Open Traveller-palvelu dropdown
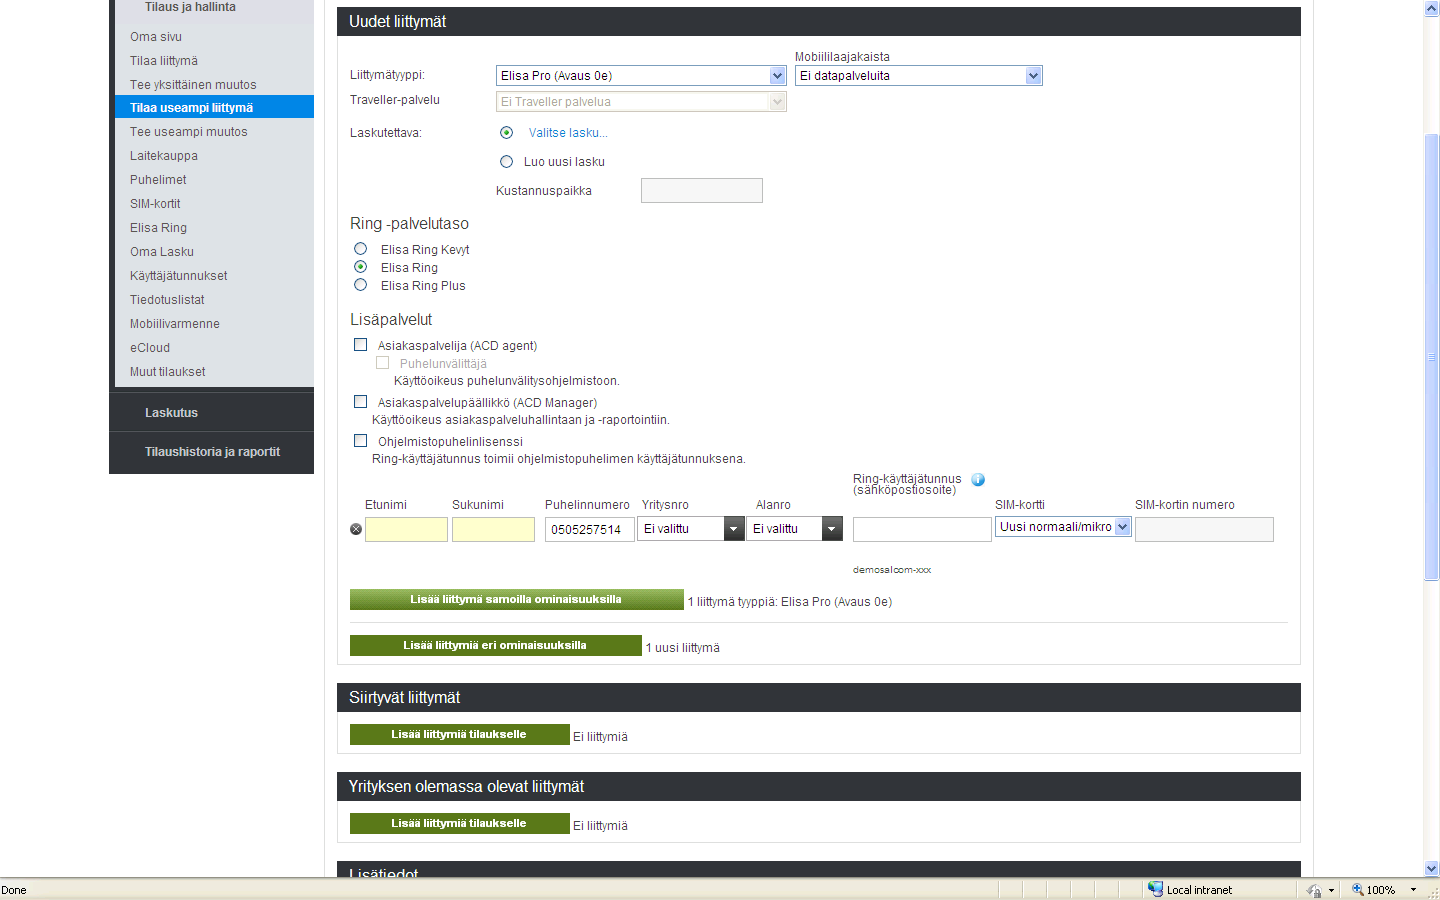This screenshot has height=900, width=1440. click(641, 102)
